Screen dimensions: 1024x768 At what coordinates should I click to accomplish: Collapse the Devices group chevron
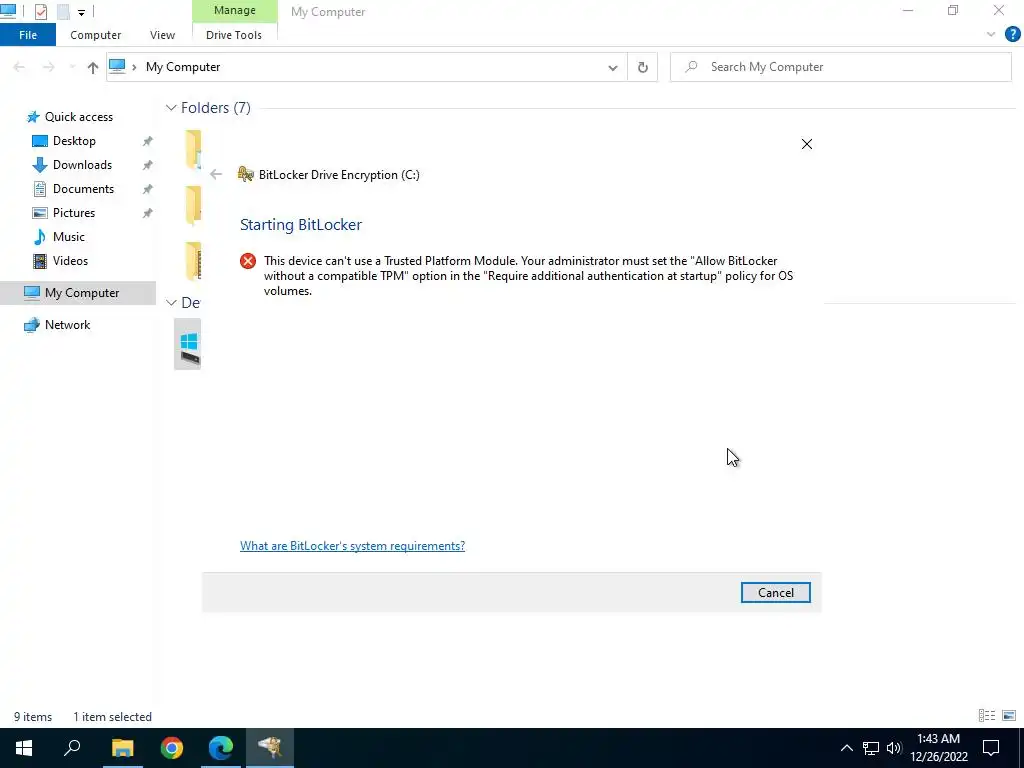pos(171,302)
